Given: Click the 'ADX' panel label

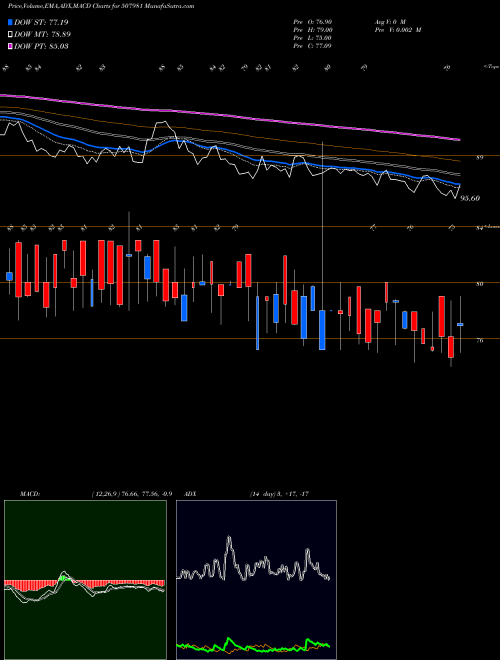Looking at the screenshot, I should pos(191,494).
